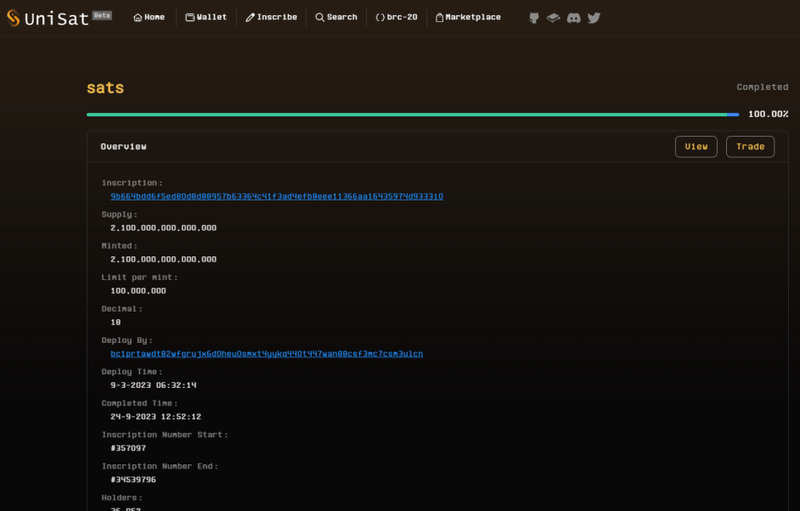
Task: Open the Wallet menu item
Action: pyautogui.click(x=206, y=17)
